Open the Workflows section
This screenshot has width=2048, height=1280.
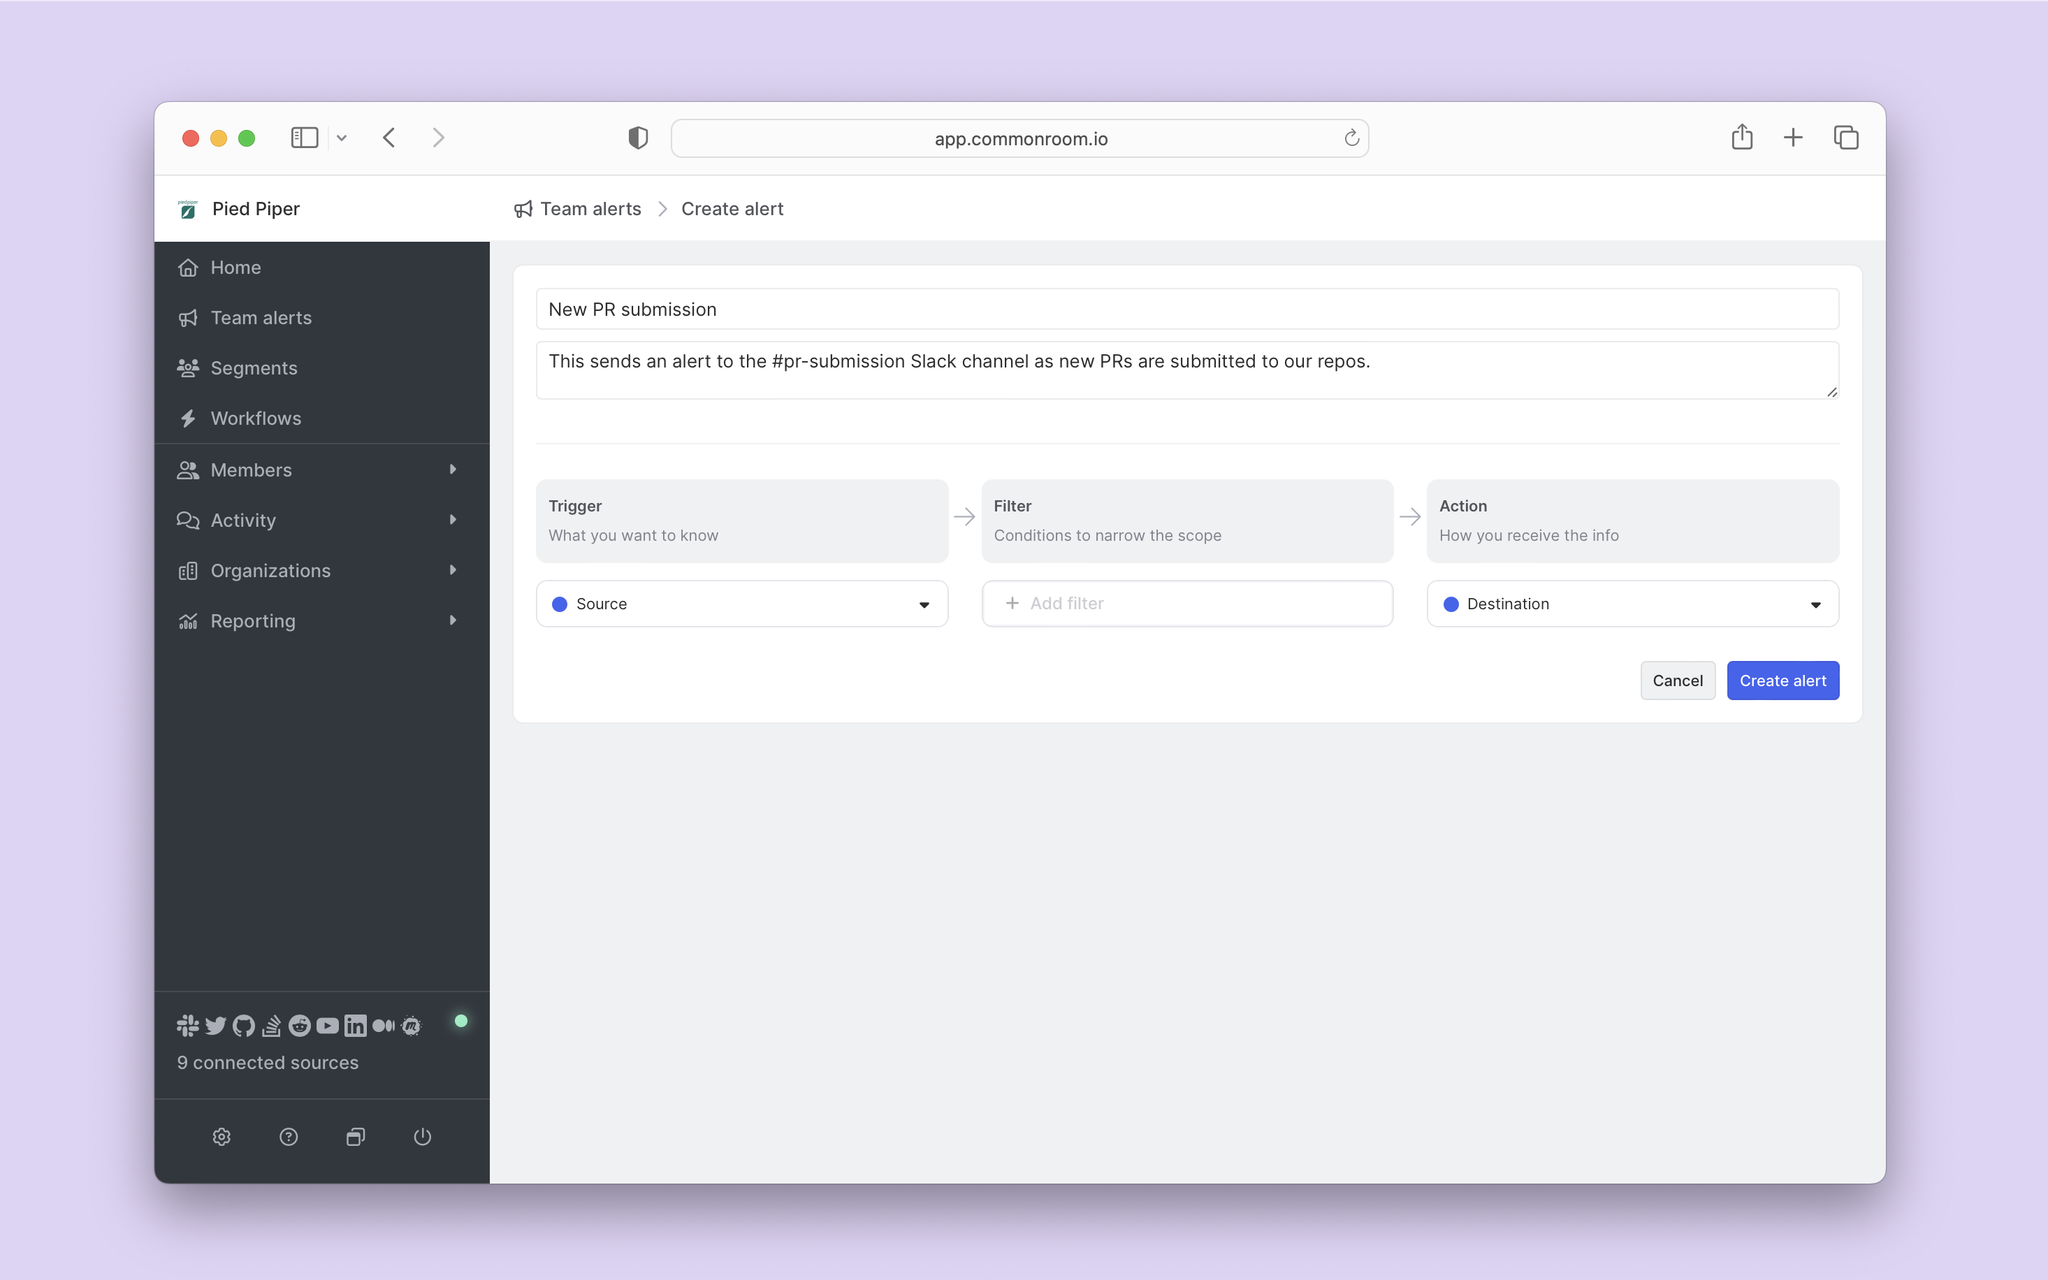coord(255,417)
